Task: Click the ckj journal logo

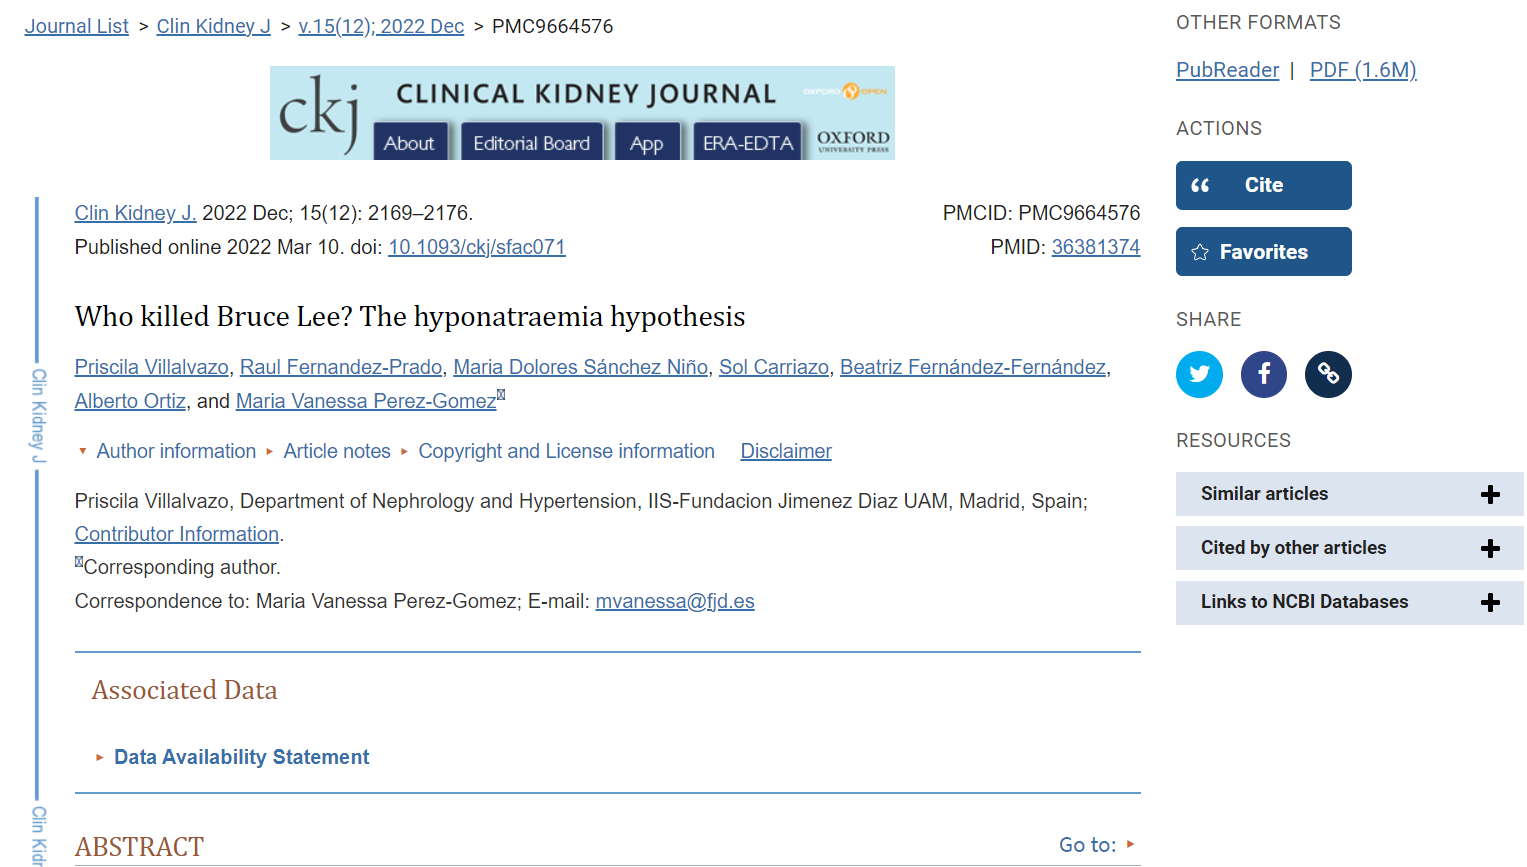Action: (x=319, y=114)
